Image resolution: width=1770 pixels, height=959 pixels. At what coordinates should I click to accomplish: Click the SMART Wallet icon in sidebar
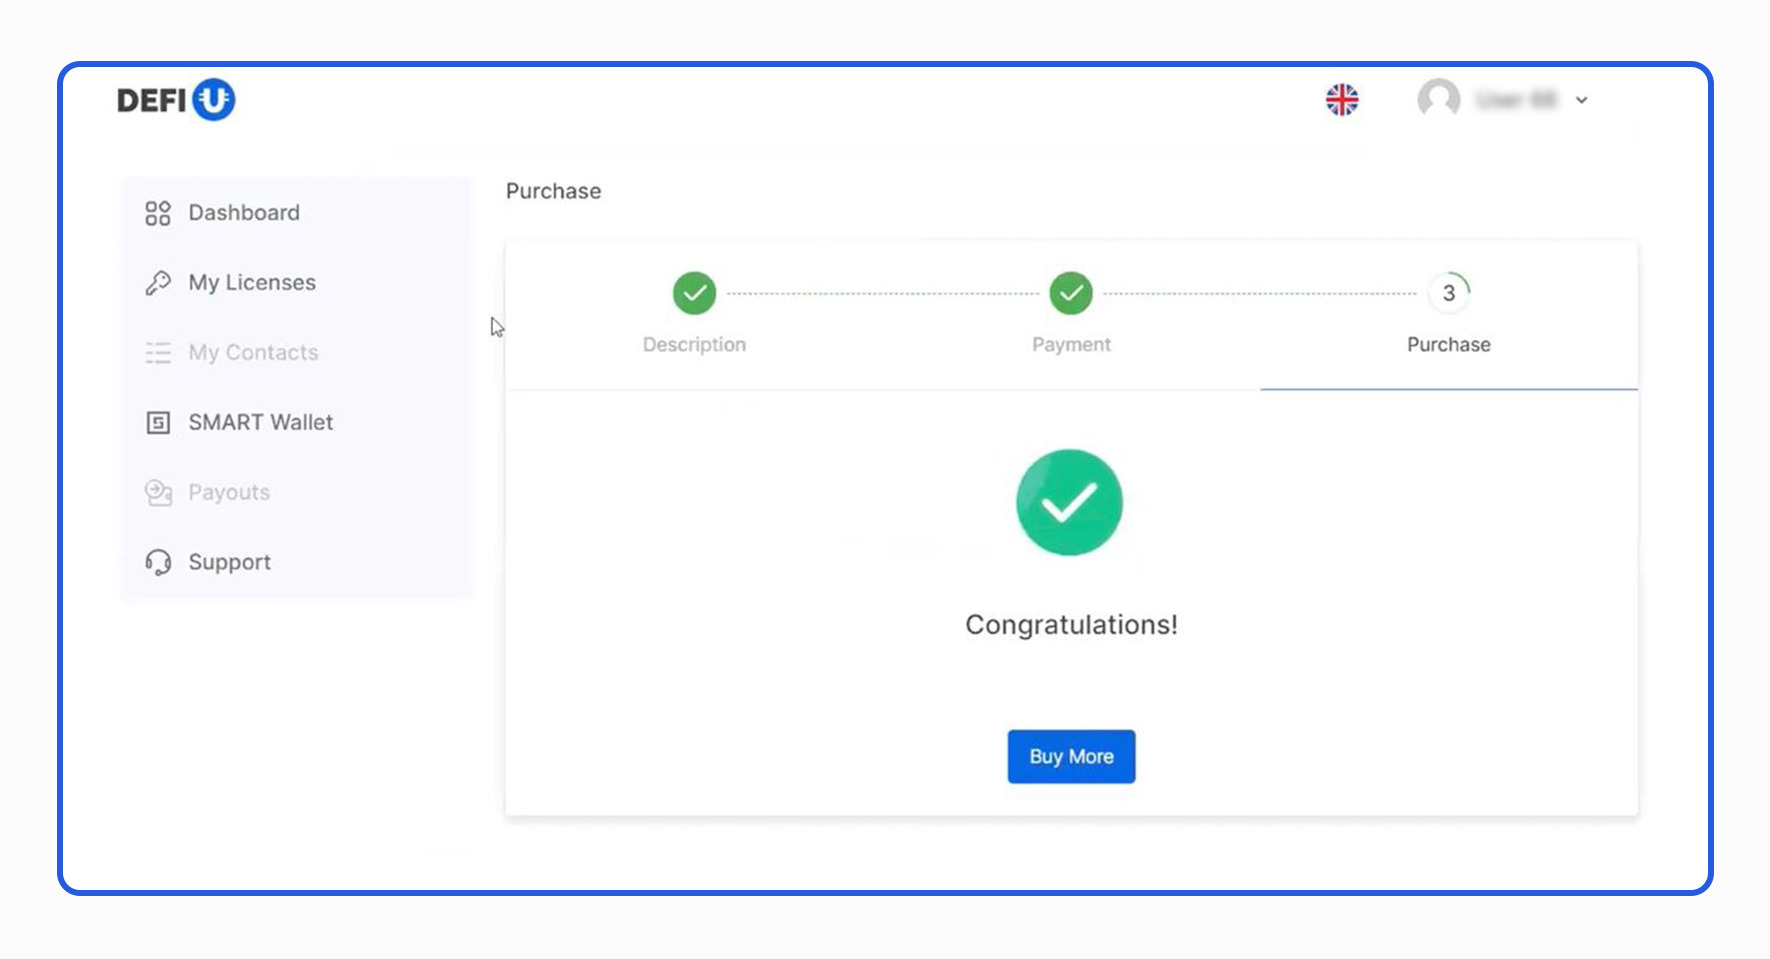(158, 423)
